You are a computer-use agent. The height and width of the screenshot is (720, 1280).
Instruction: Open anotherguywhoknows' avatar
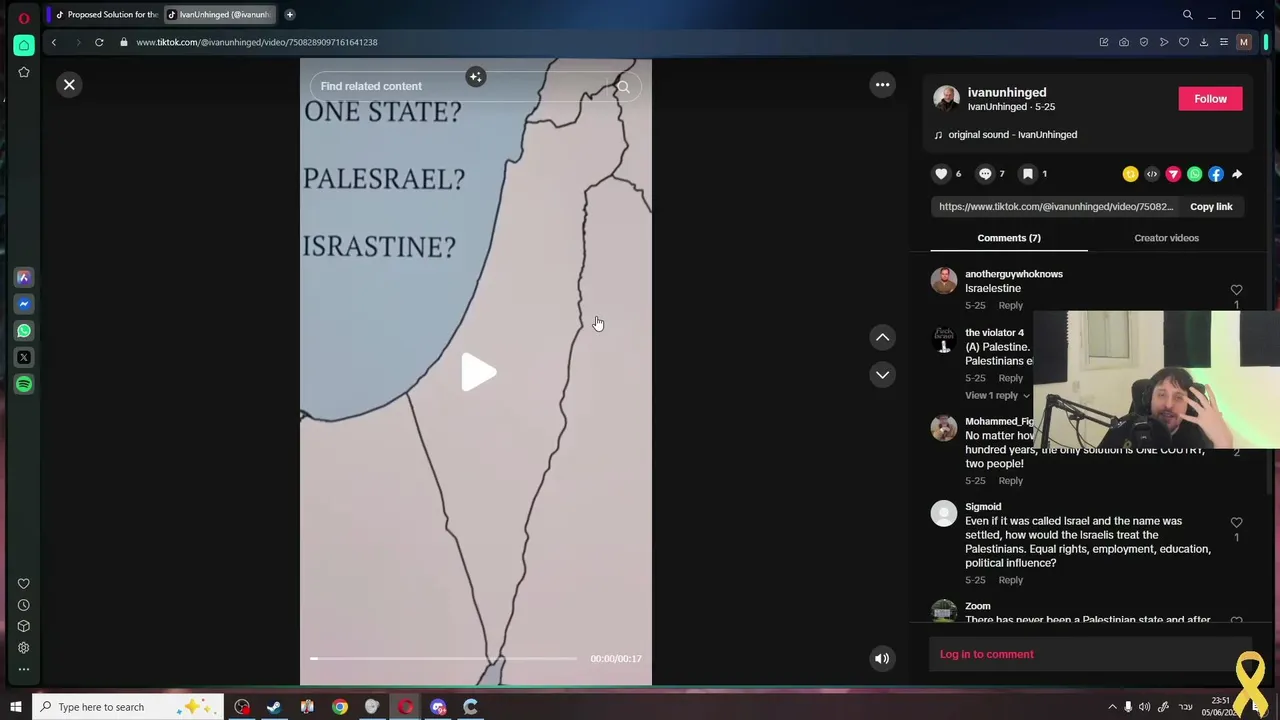click(x=944, y=281)
